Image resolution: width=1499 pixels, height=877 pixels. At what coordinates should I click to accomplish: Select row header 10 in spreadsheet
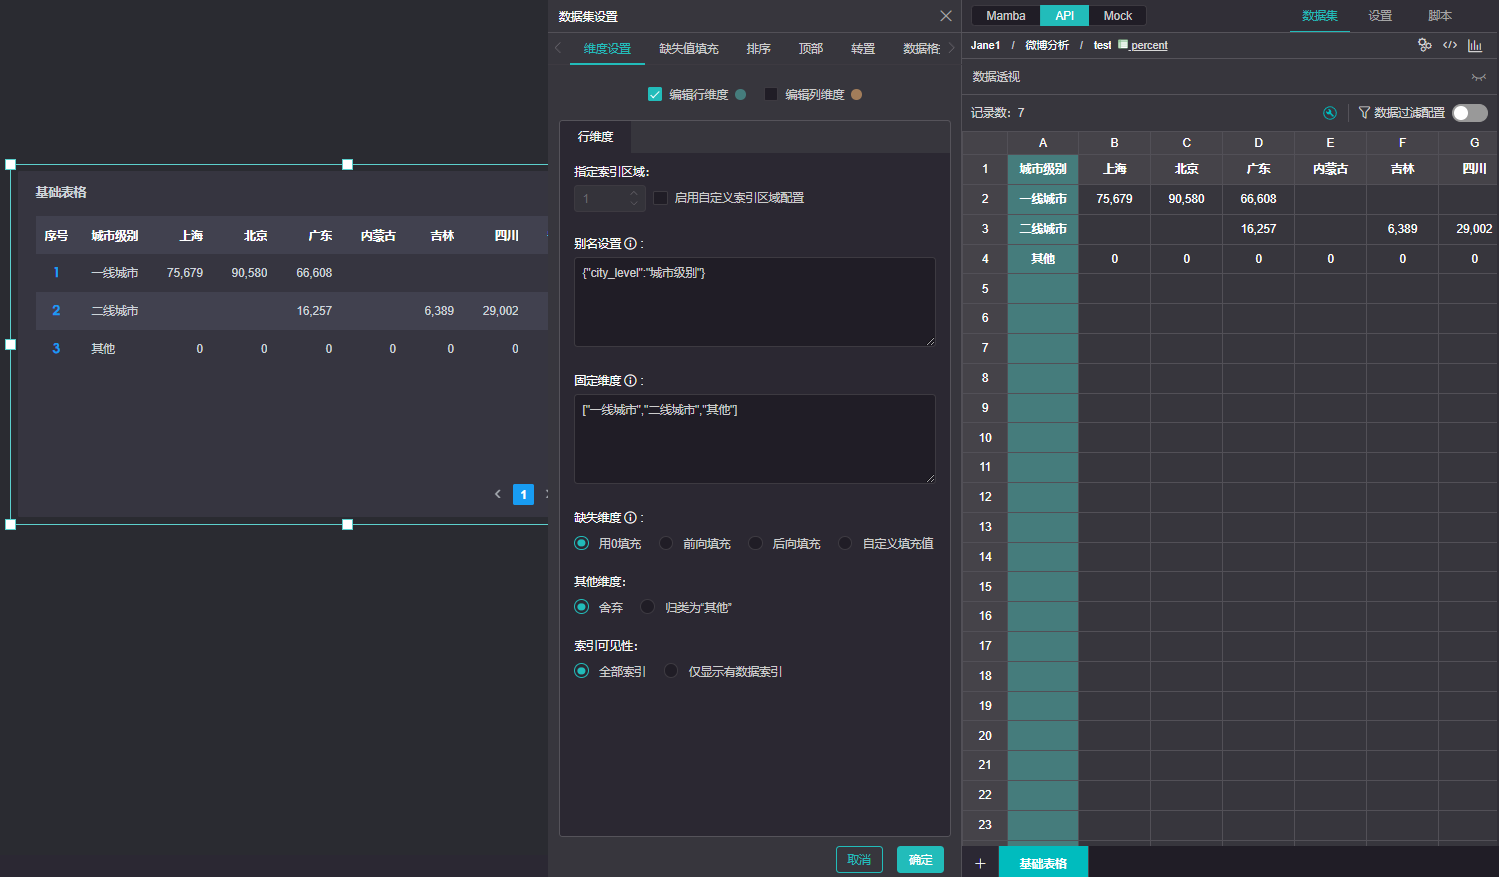coord(985,438)
